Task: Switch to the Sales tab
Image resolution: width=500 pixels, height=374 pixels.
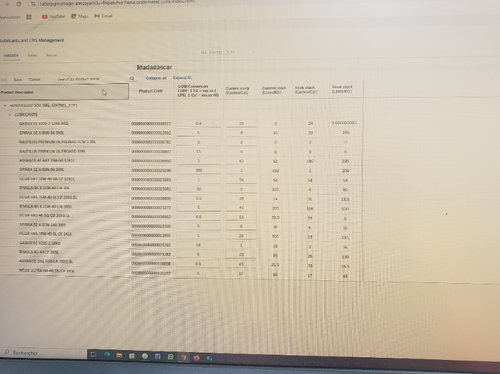Action: [x=32, y=55]
